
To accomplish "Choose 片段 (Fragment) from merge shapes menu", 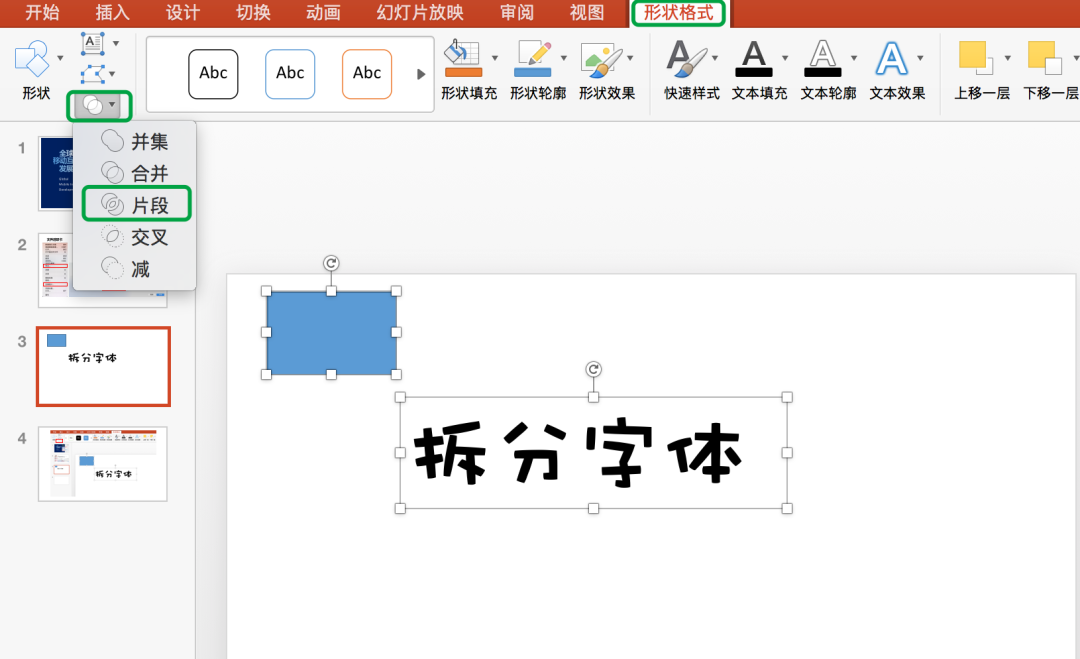I will pos(136,205).
